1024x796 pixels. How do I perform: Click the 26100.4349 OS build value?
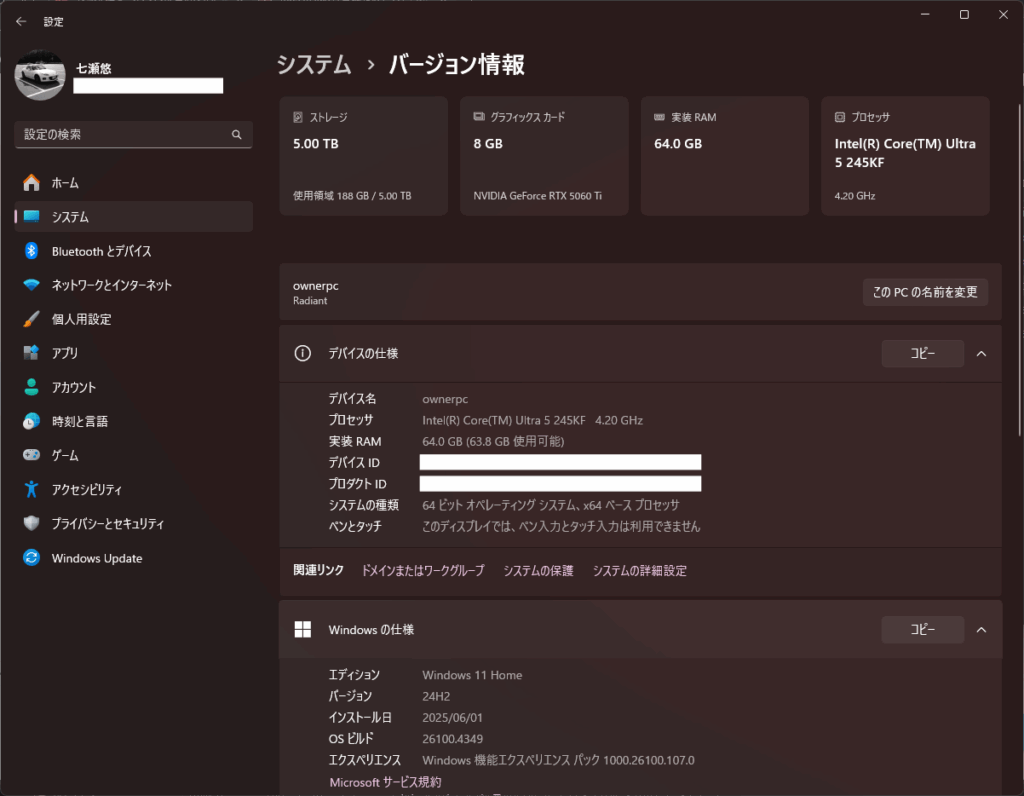[x=453, y=739]
